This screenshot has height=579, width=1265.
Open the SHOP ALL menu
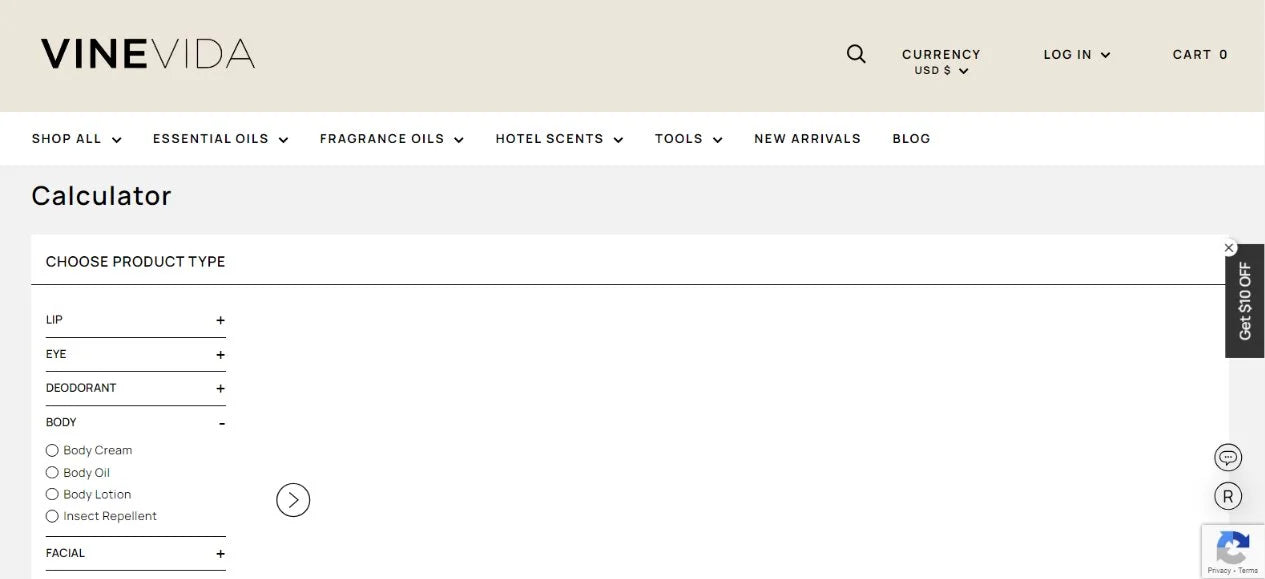click(77, 139)
